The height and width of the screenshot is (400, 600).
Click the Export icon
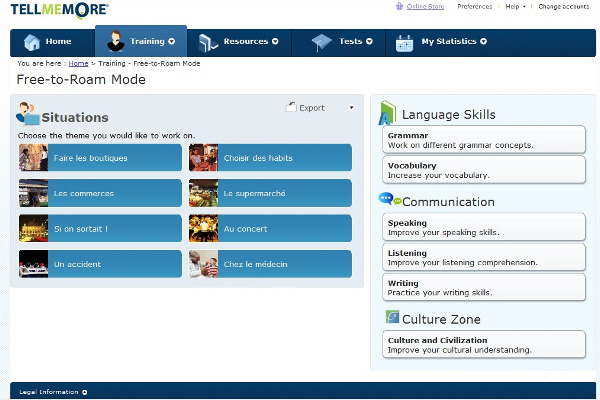(291, 107)
